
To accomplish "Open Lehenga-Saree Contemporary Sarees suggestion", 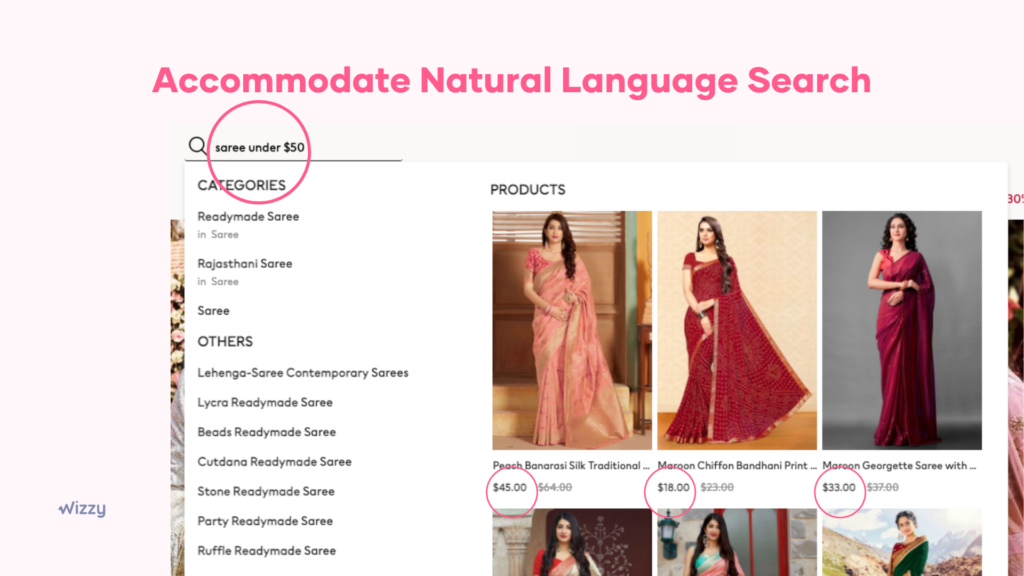I will point(303,373).
